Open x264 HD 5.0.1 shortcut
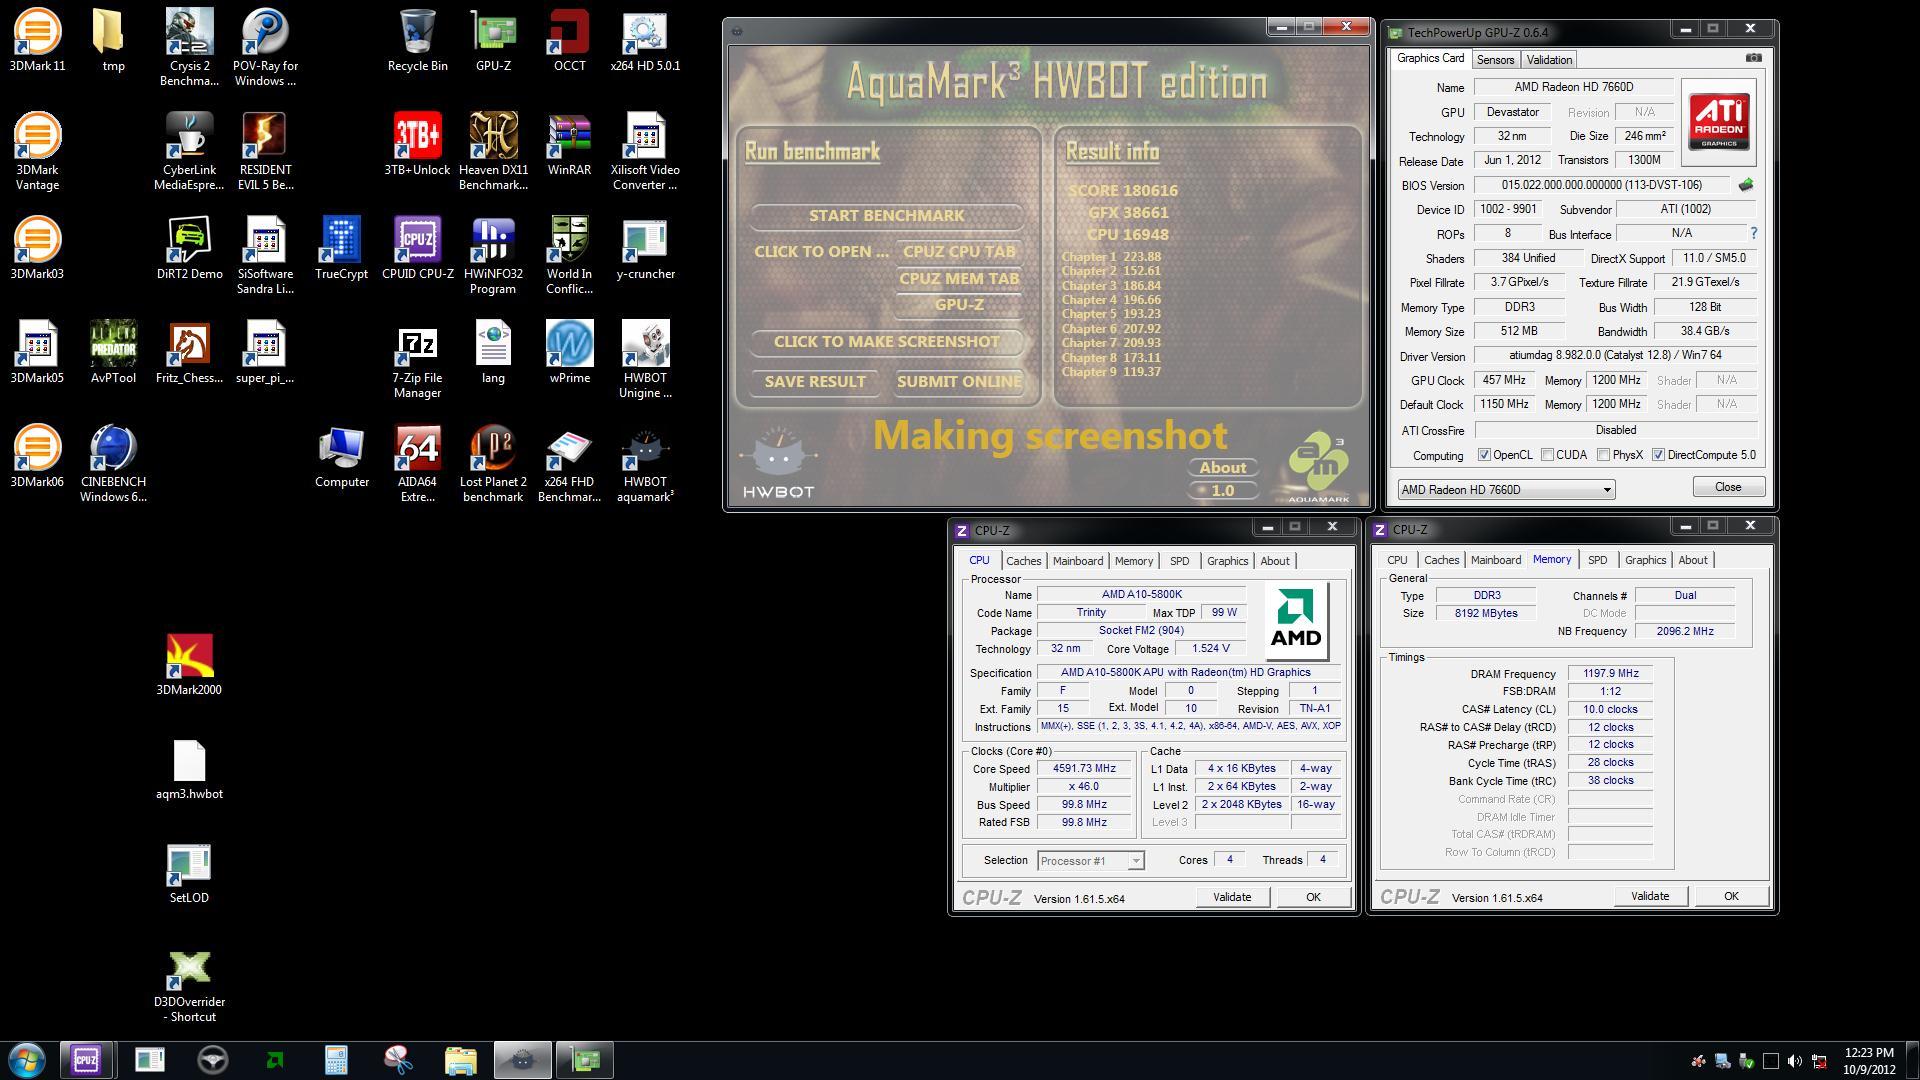Image resolution: width=1920 pixels, height=1080 pixels. coord(645,41)
